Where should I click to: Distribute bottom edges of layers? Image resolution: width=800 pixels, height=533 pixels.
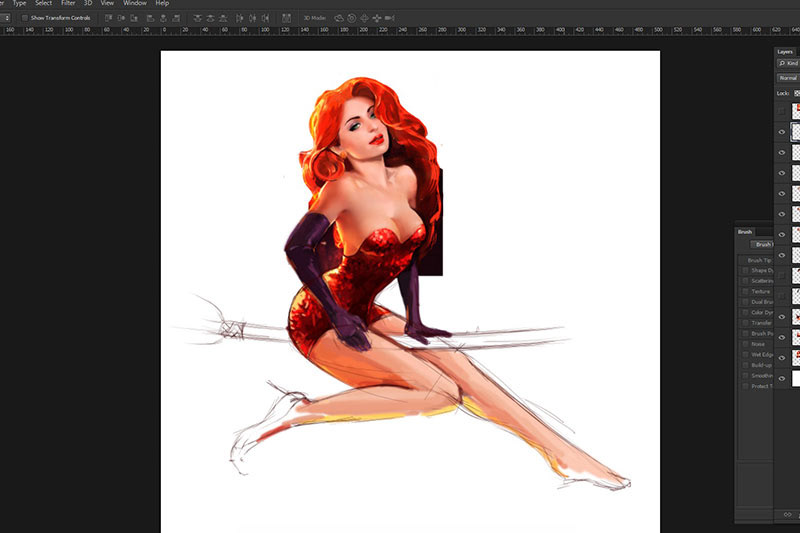[223, 18]
